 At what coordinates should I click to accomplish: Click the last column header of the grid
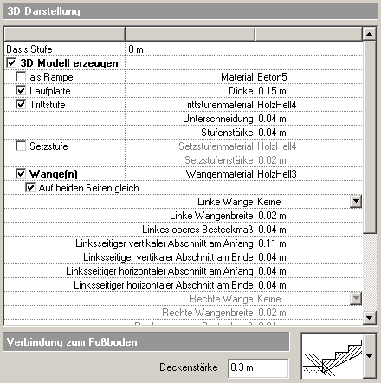[309, 34]
